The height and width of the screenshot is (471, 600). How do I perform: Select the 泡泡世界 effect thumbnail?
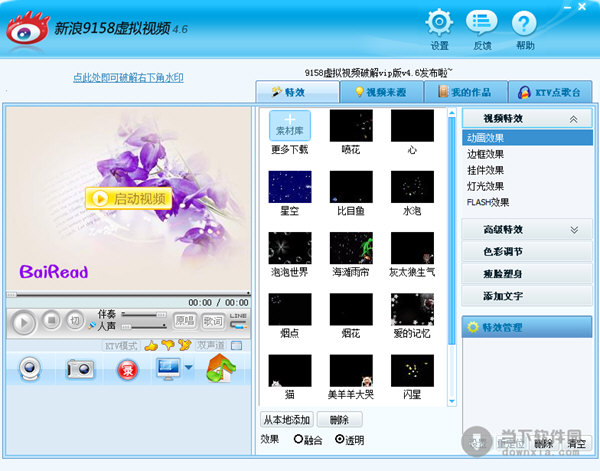[290, 248]
